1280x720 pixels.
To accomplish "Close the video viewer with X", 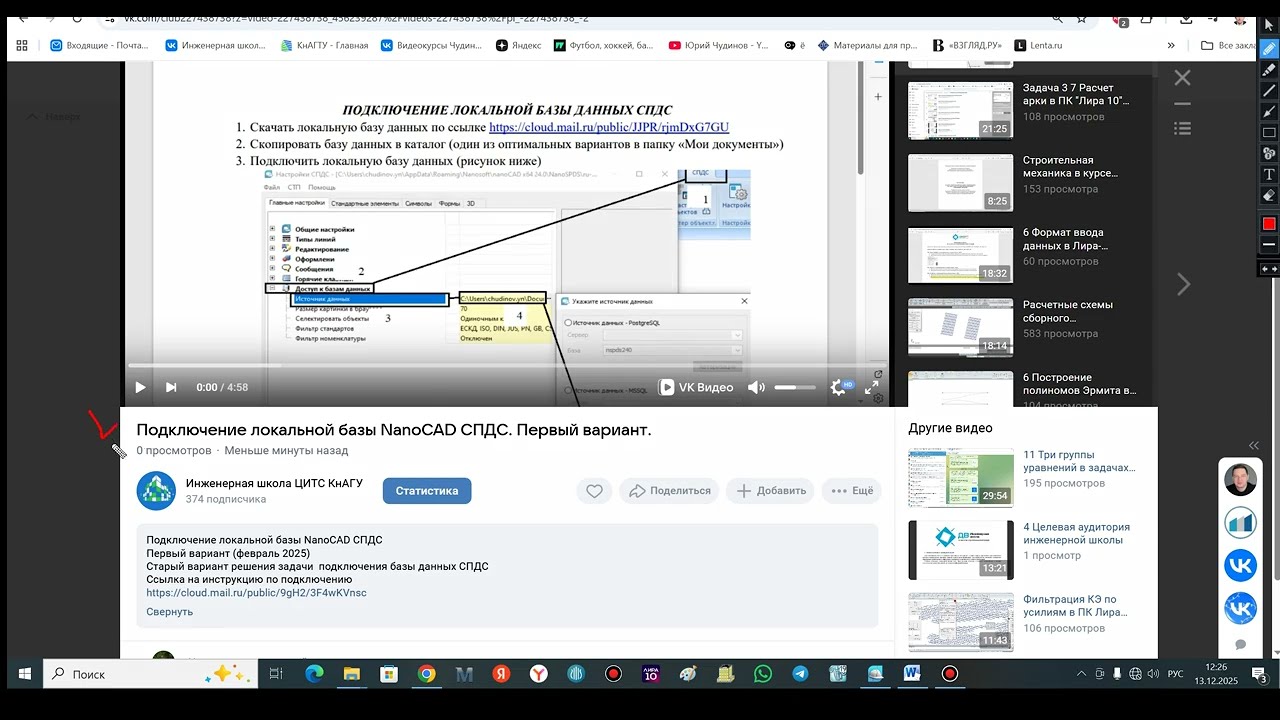I will tap(1182, 78).
